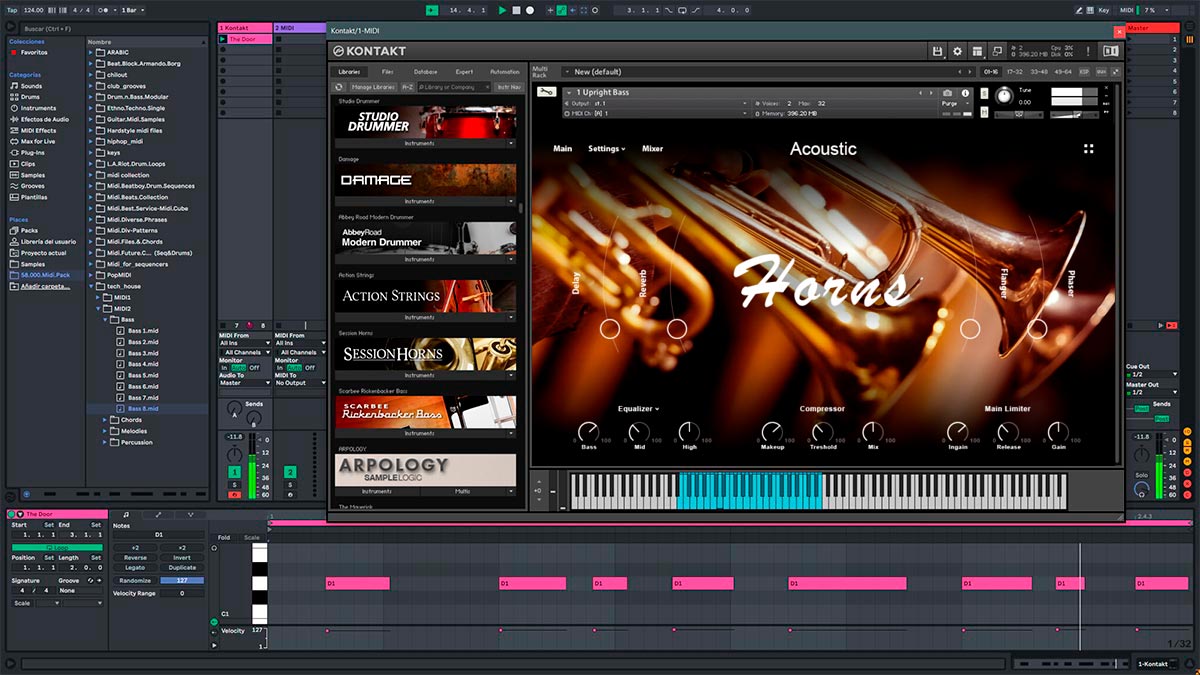Open the Upright Bass wrench edit icon

click(x=545, y=93)
